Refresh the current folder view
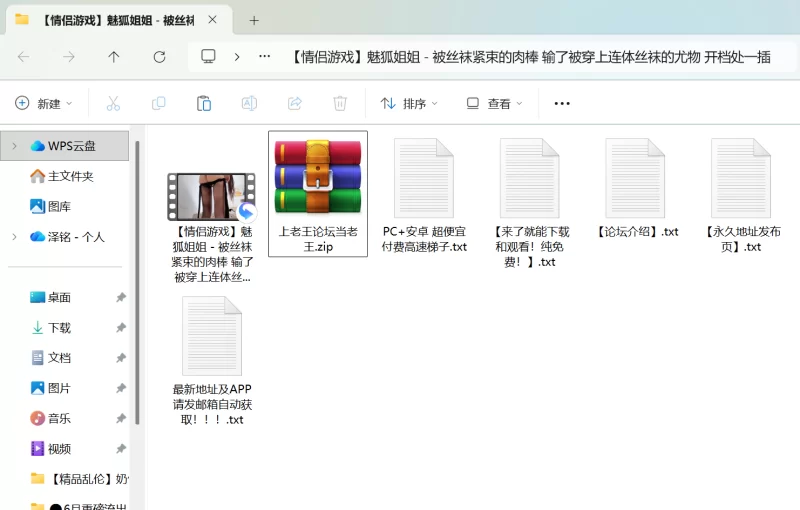 pos(159,57)
